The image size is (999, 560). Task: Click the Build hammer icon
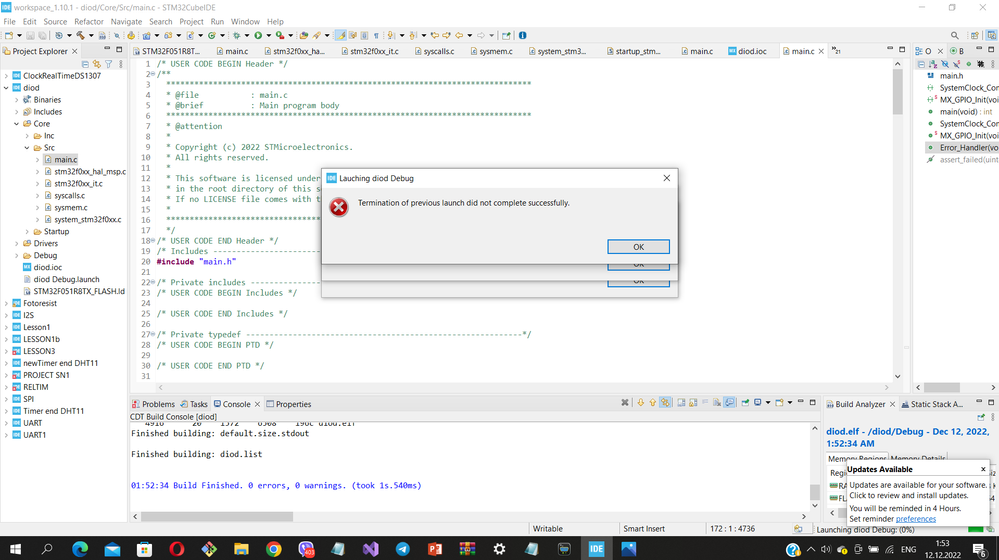pos(80,36)
